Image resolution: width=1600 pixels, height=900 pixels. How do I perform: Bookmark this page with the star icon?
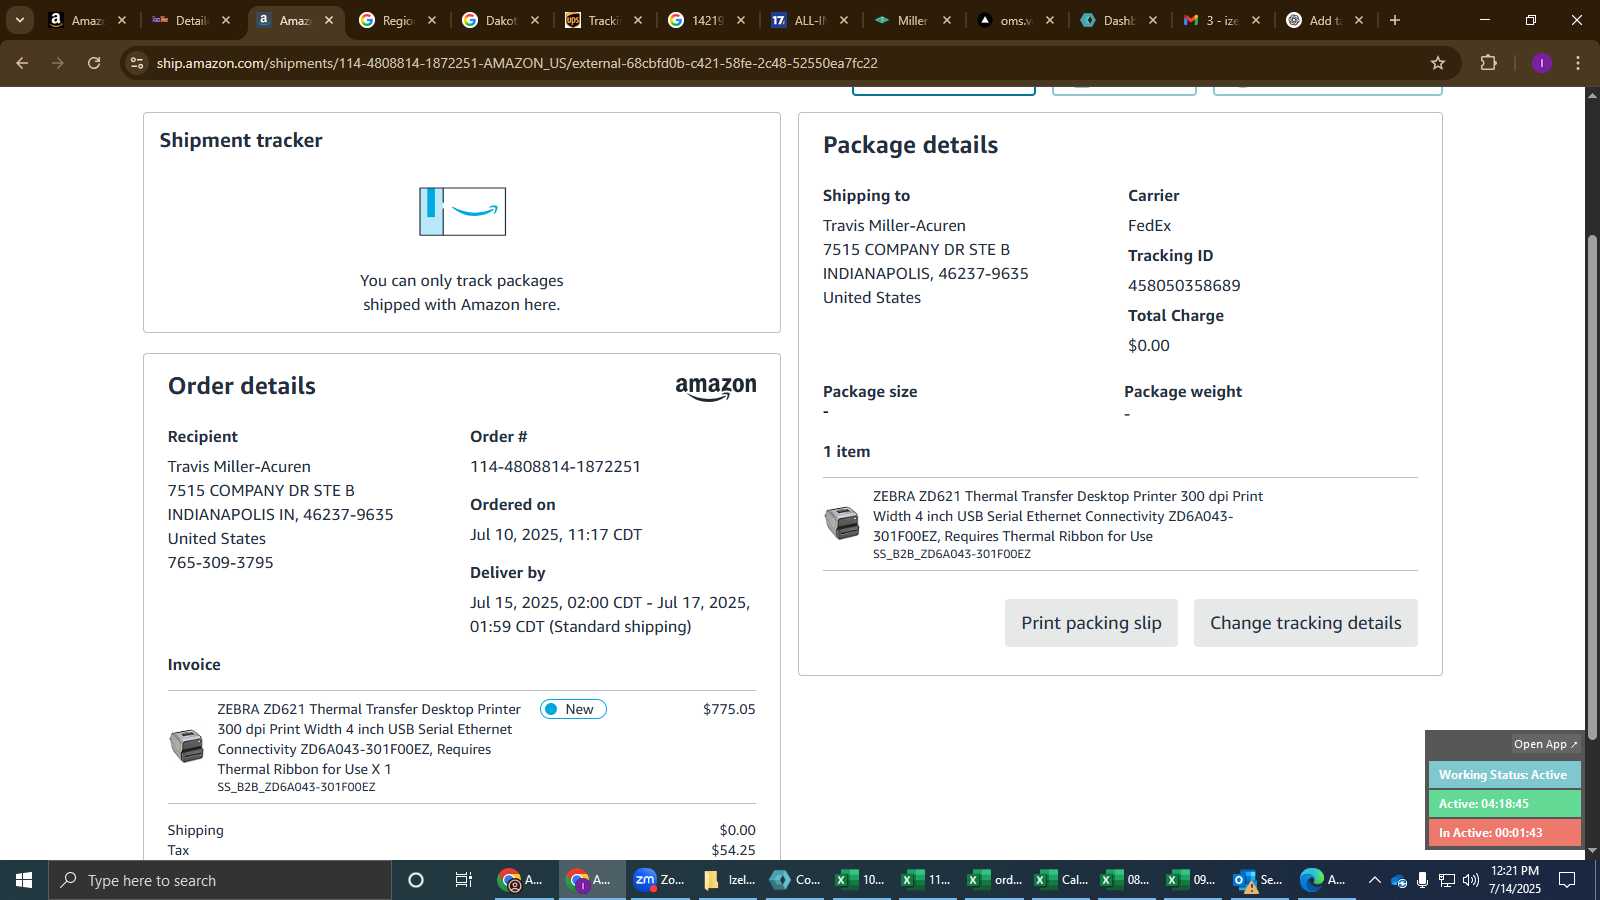tap(1438, 63)
